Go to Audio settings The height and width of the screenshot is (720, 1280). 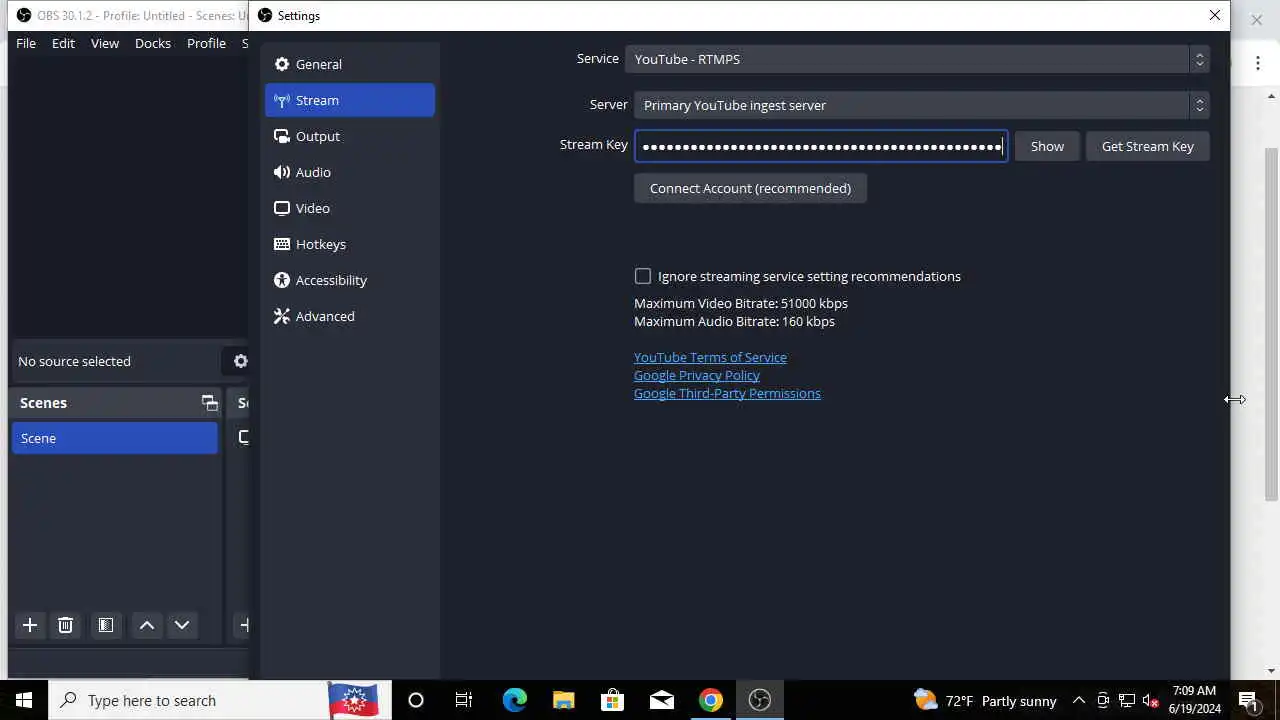point(349,172)
